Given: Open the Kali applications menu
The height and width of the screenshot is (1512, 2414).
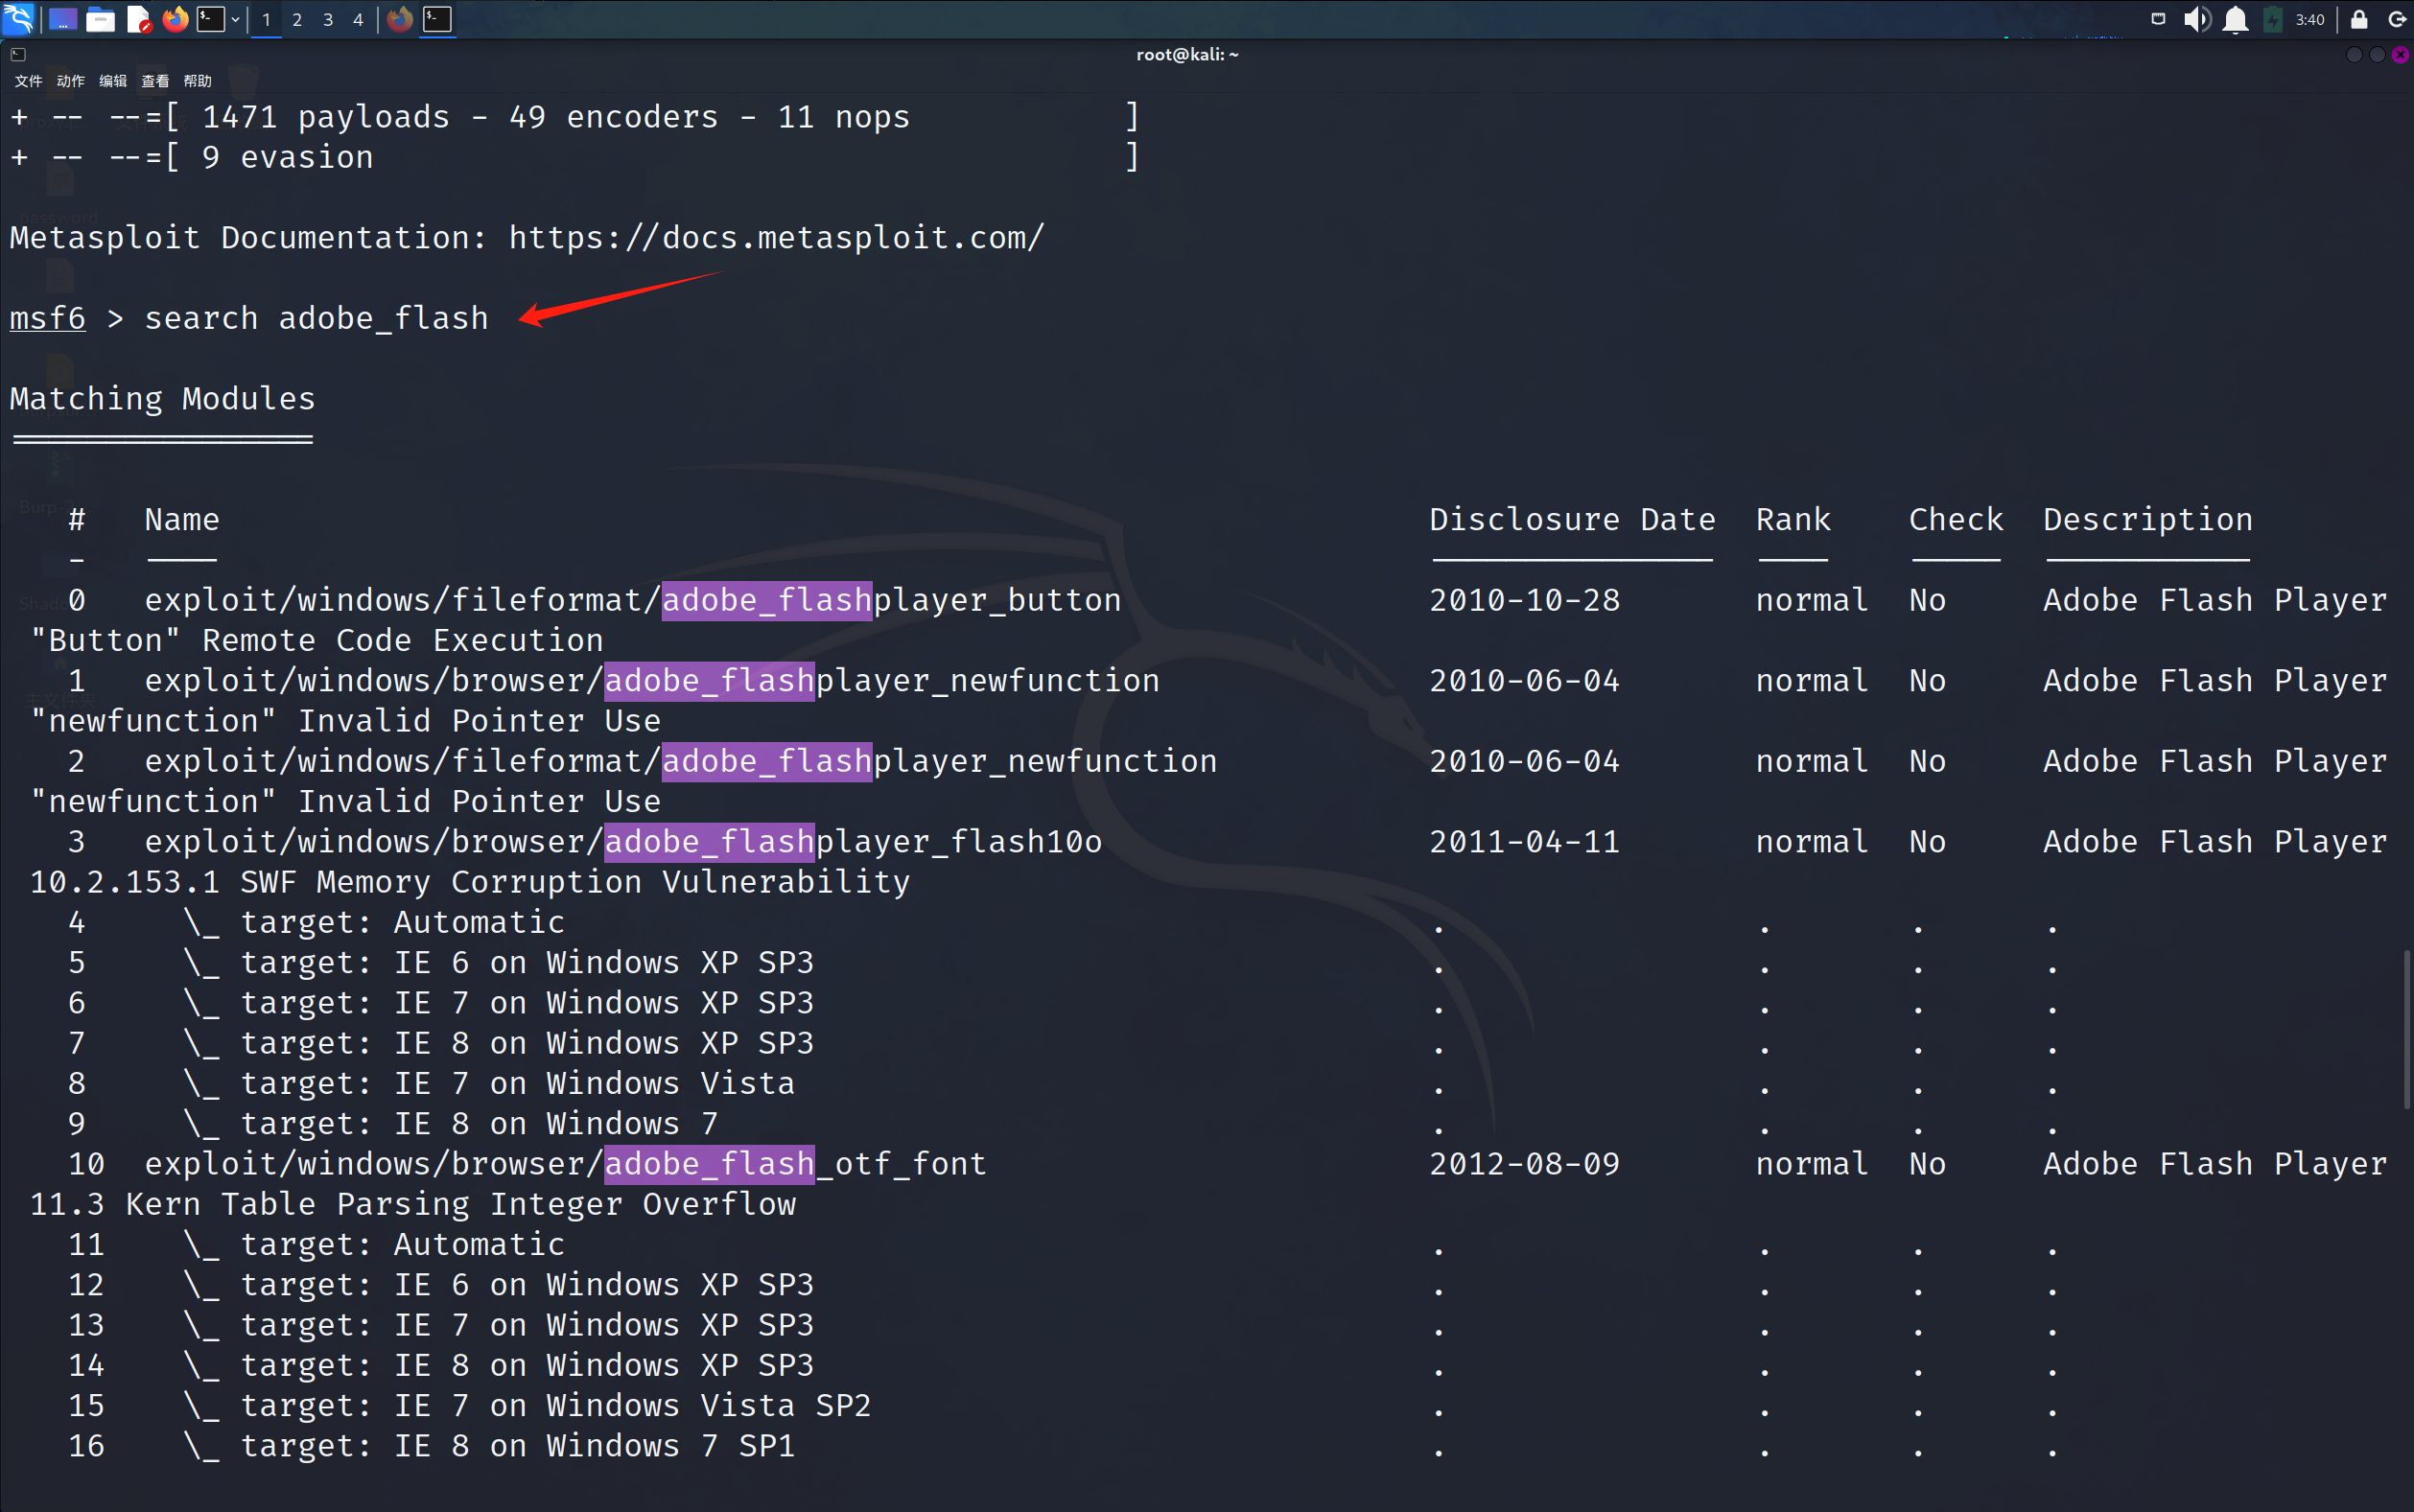Looking at the screenshot, I should [18, 19].
